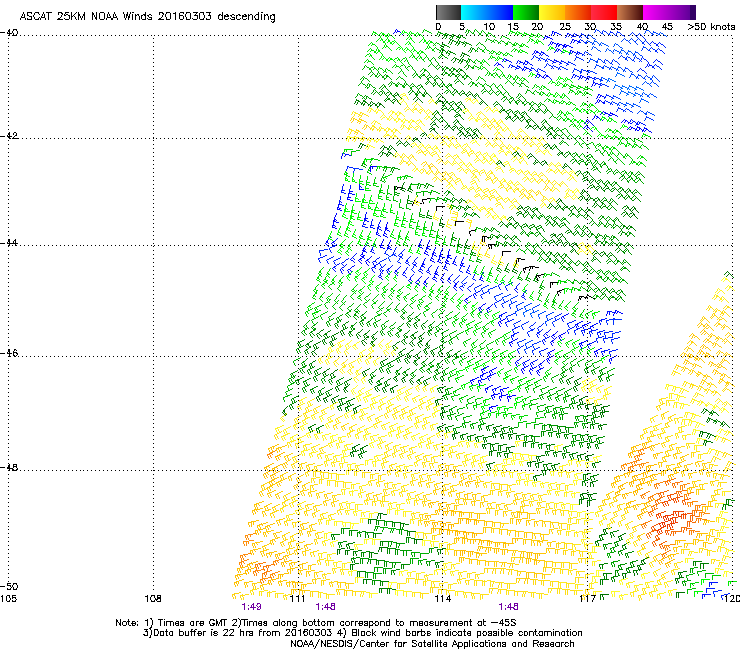The height and width of the screenshot is (650, 740).
Task: Click the '45' legend scale label
Action: click(667, 27)
